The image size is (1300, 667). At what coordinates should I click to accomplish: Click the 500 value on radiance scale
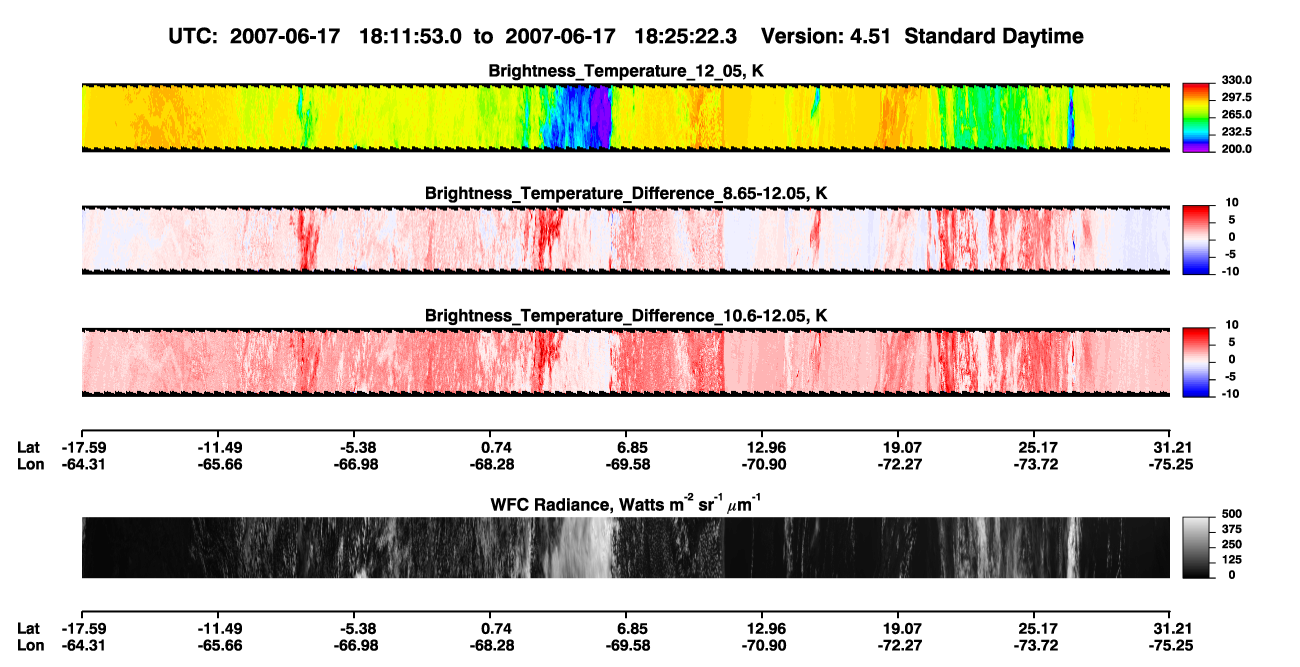(x=1231, y=513)
